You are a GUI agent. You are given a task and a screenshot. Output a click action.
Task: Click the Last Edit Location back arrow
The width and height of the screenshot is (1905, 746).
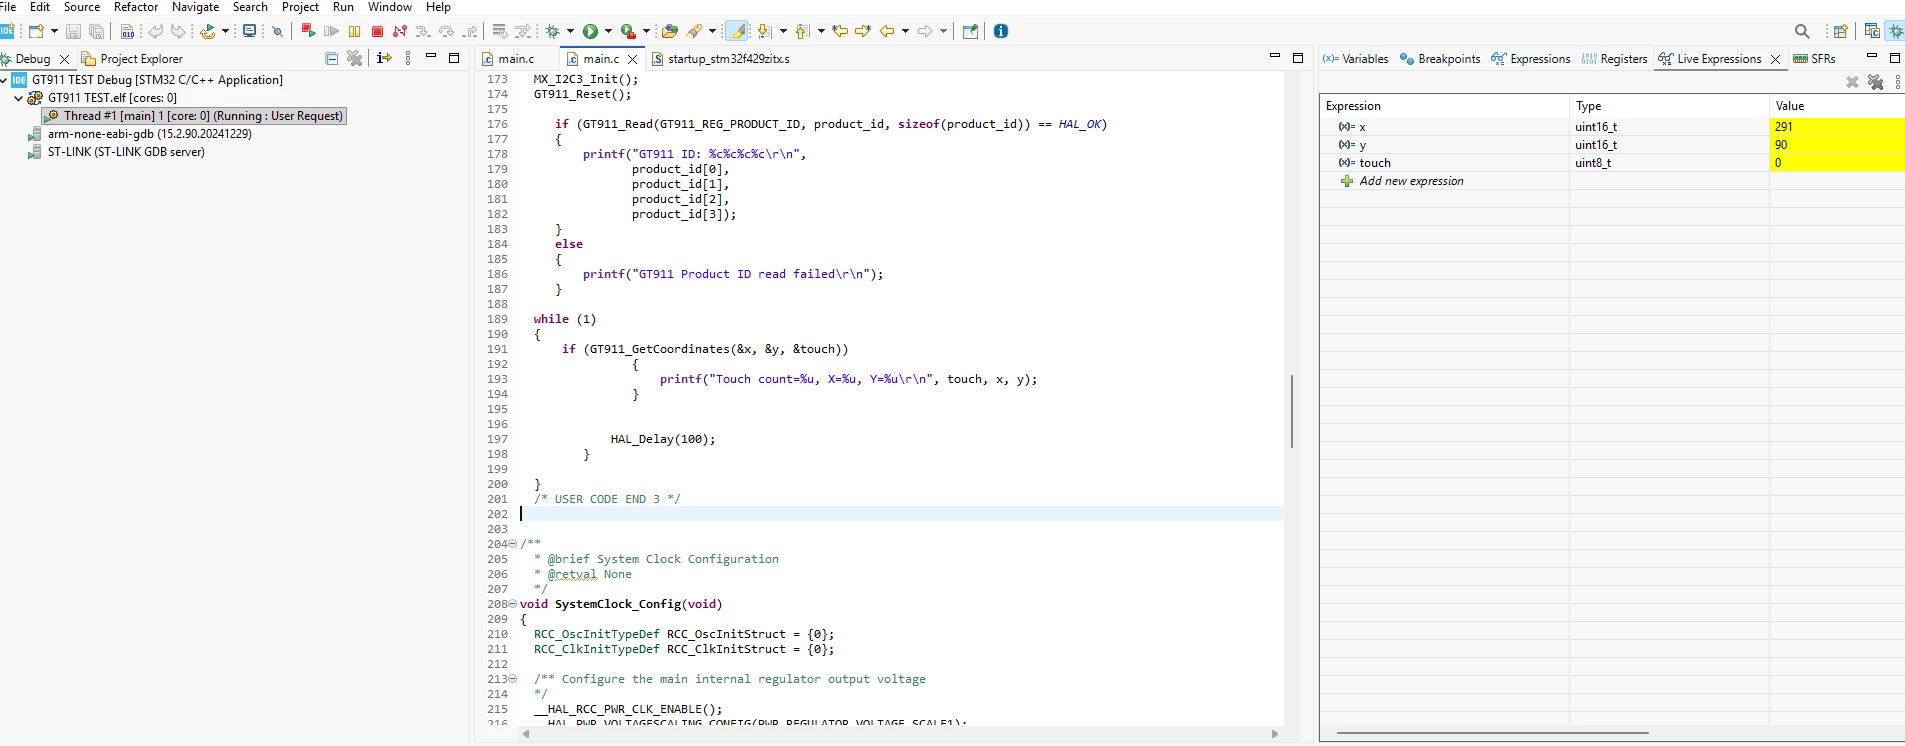click(x=840, y=31)
